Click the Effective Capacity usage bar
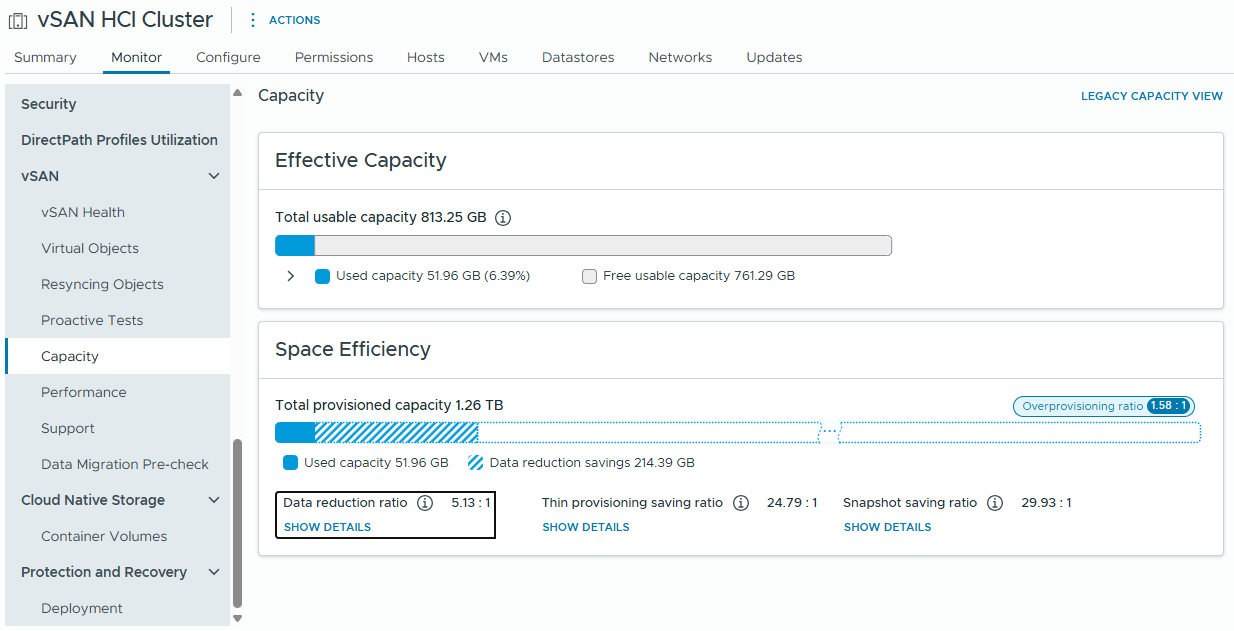Image resolution: width=1234 pixels, height=631 pixels. [x=583, y=246]
